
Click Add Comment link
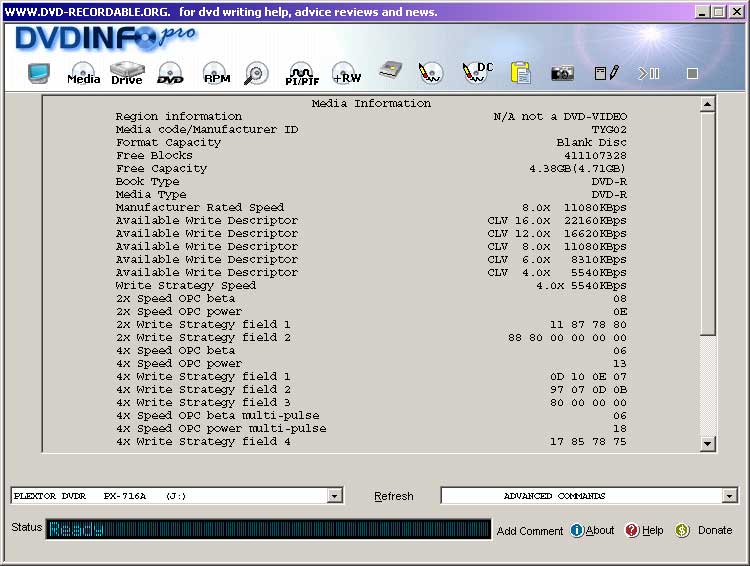(x=529, y=531)
